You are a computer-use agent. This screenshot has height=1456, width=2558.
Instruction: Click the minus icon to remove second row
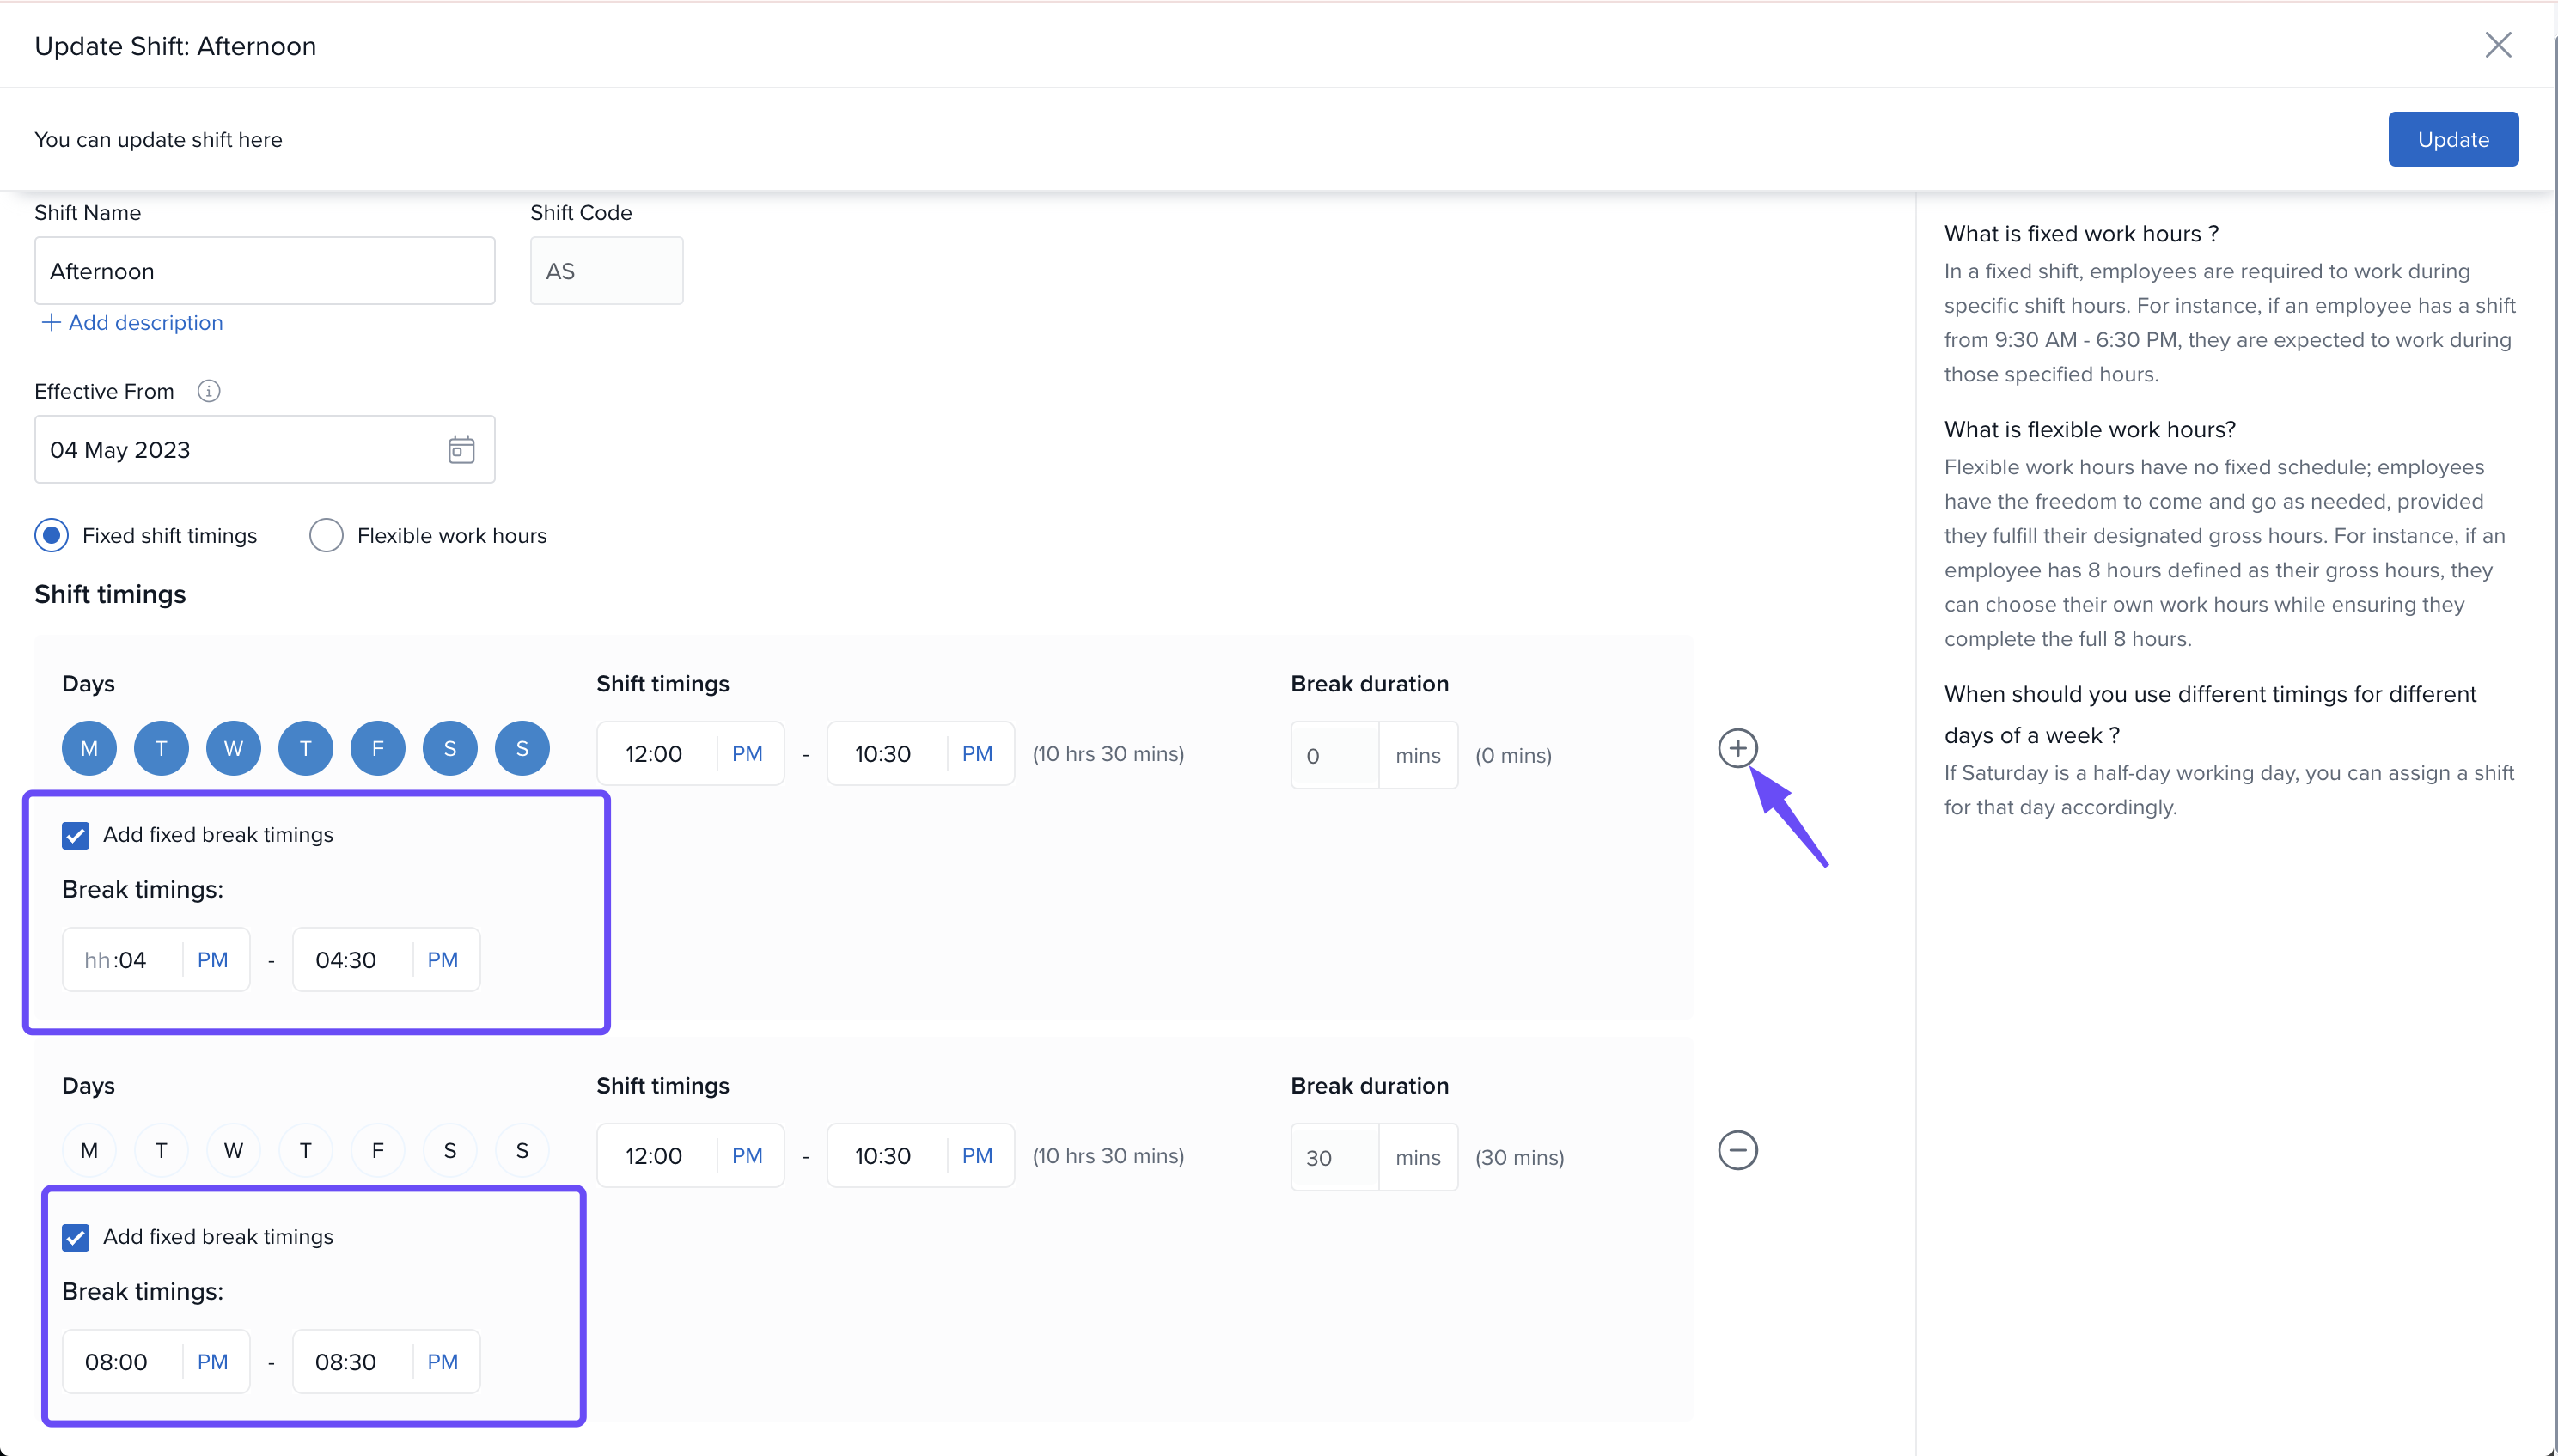[x=1737, y=1150]
